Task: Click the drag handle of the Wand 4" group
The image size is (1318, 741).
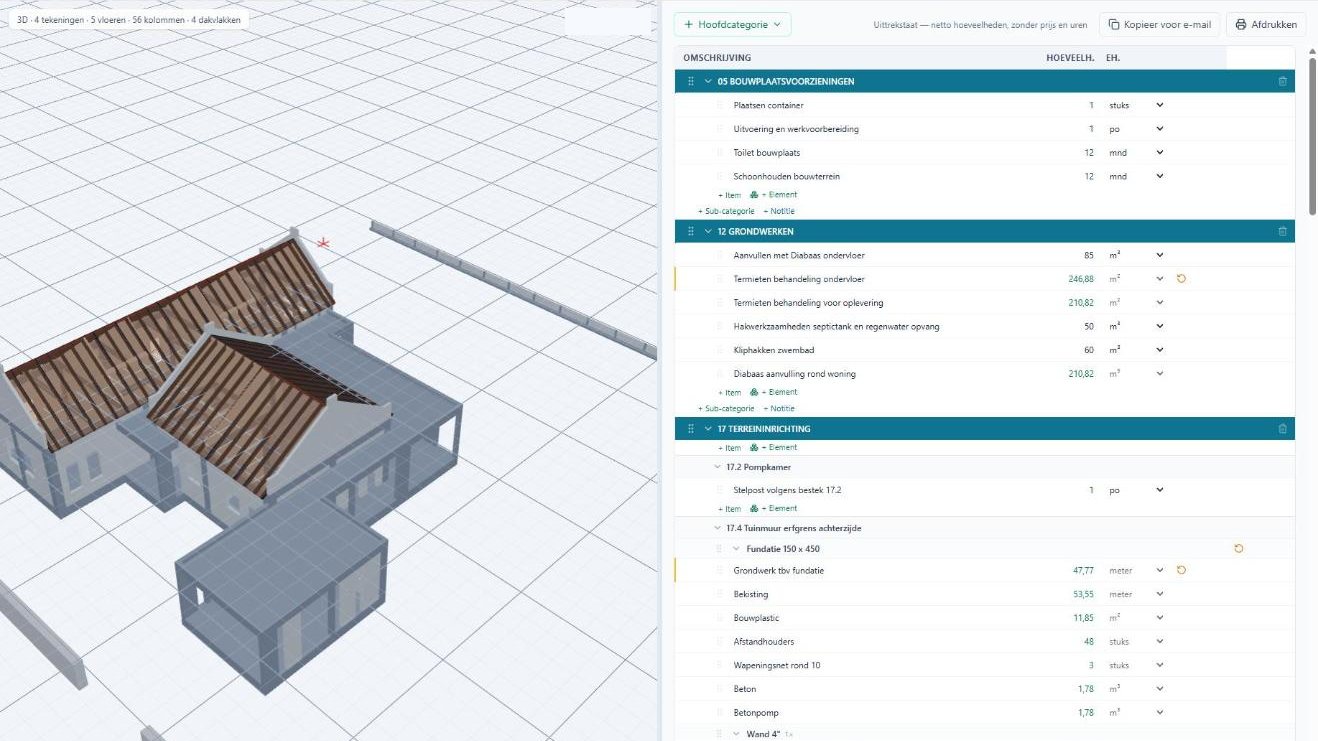Action: [719, 734]
